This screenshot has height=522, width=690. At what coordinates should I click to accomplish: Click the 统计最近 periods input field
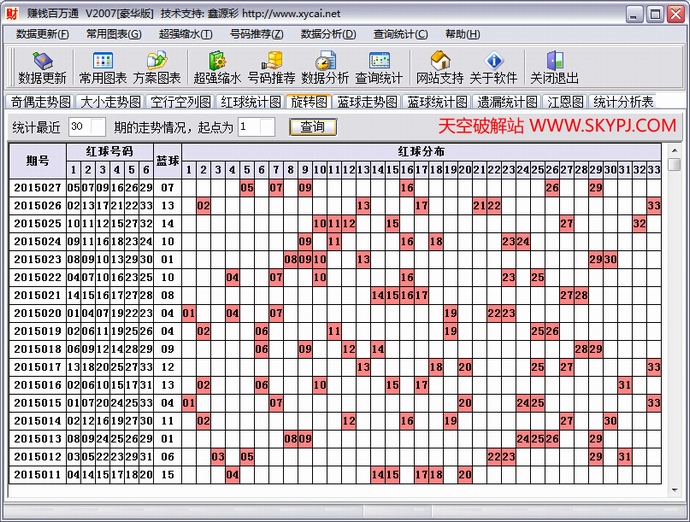click(x=87, y=127)
